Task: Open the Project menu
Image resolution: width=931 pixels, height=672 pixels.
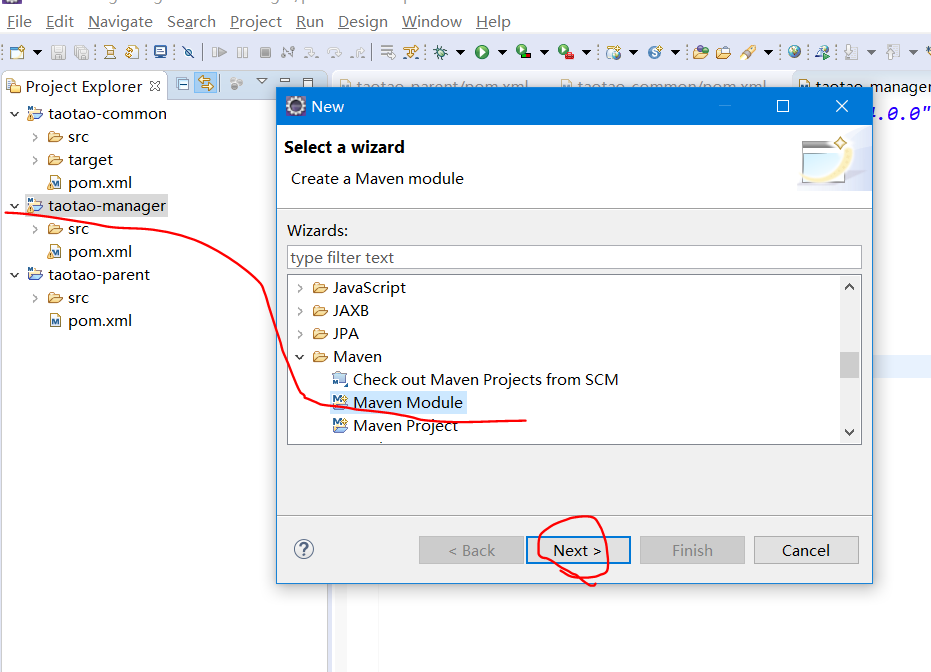Action: click(255, 22)
